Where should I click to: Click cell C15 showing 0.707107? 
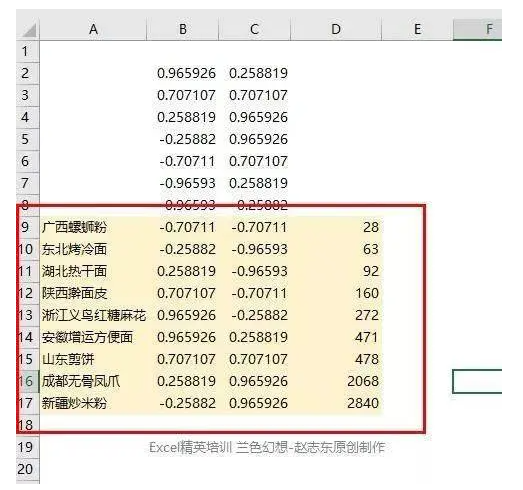point(254,360)
